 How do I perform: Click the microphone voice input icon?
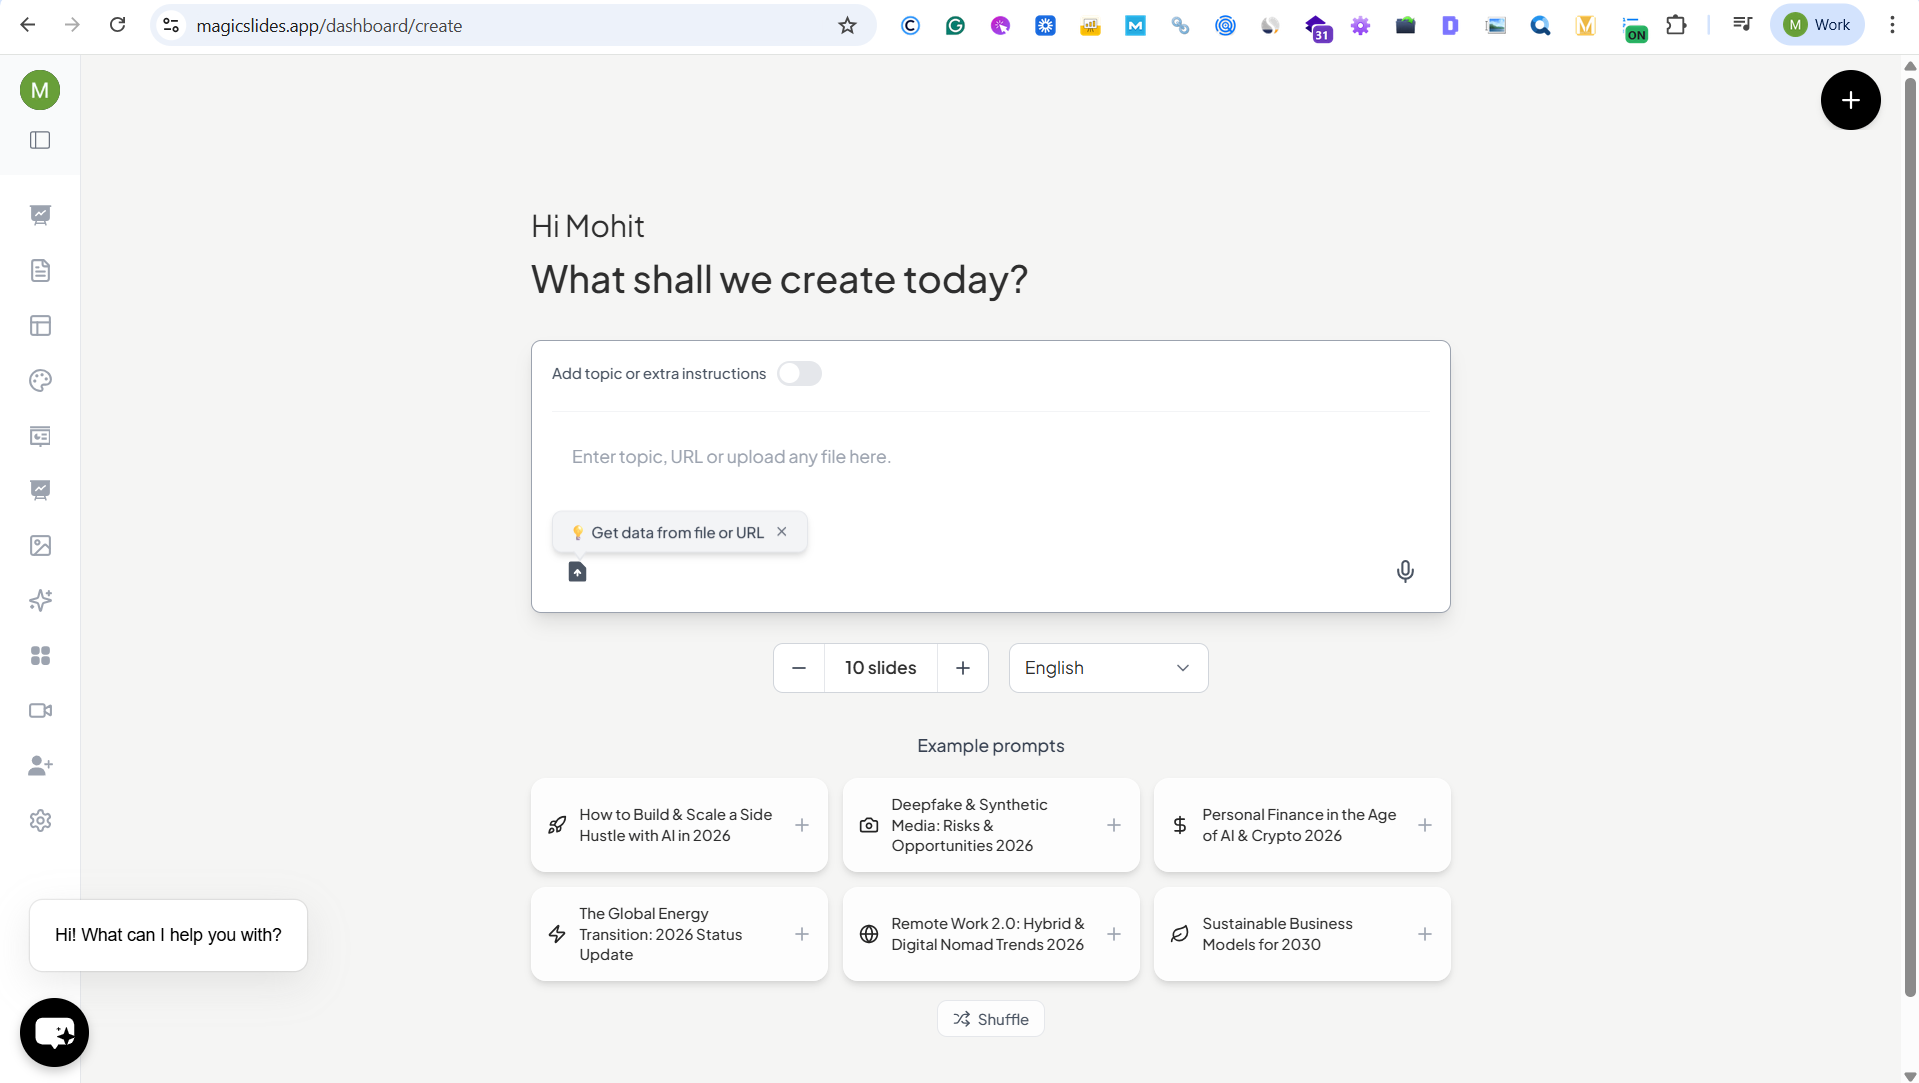(1405, 571)
